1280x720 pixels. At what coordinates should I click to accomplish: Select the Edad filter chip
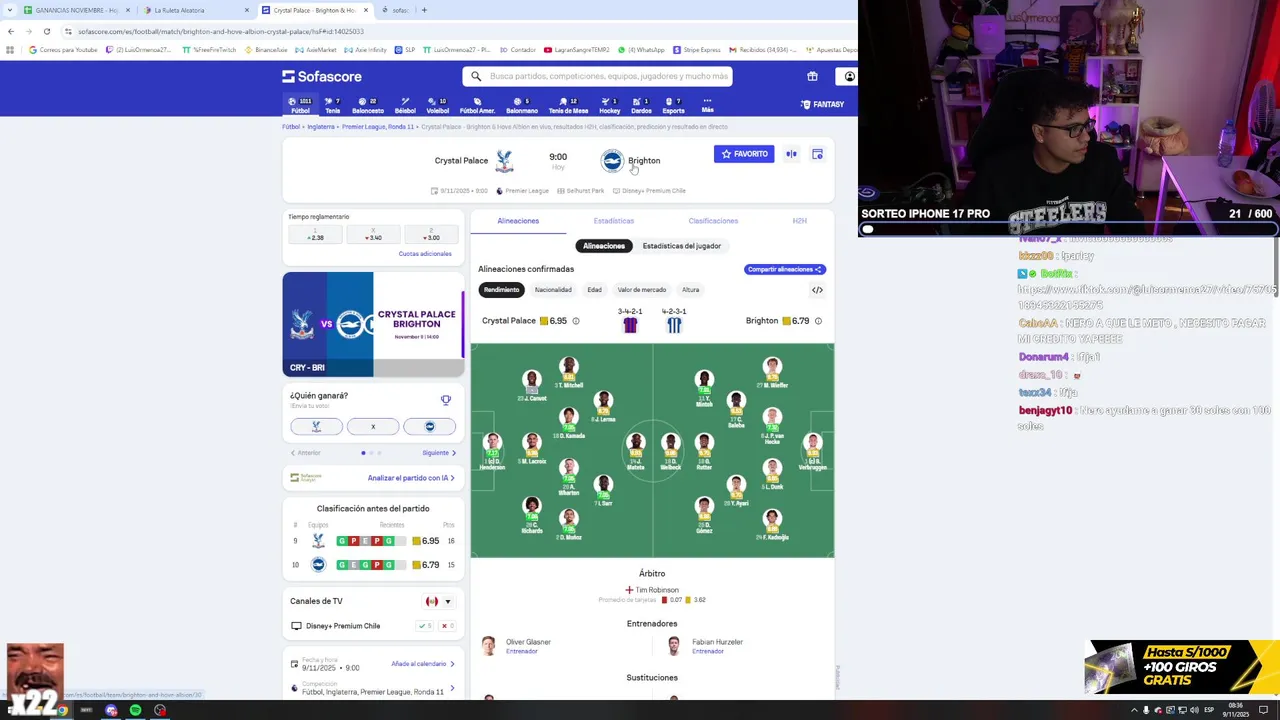coord(594,290)
